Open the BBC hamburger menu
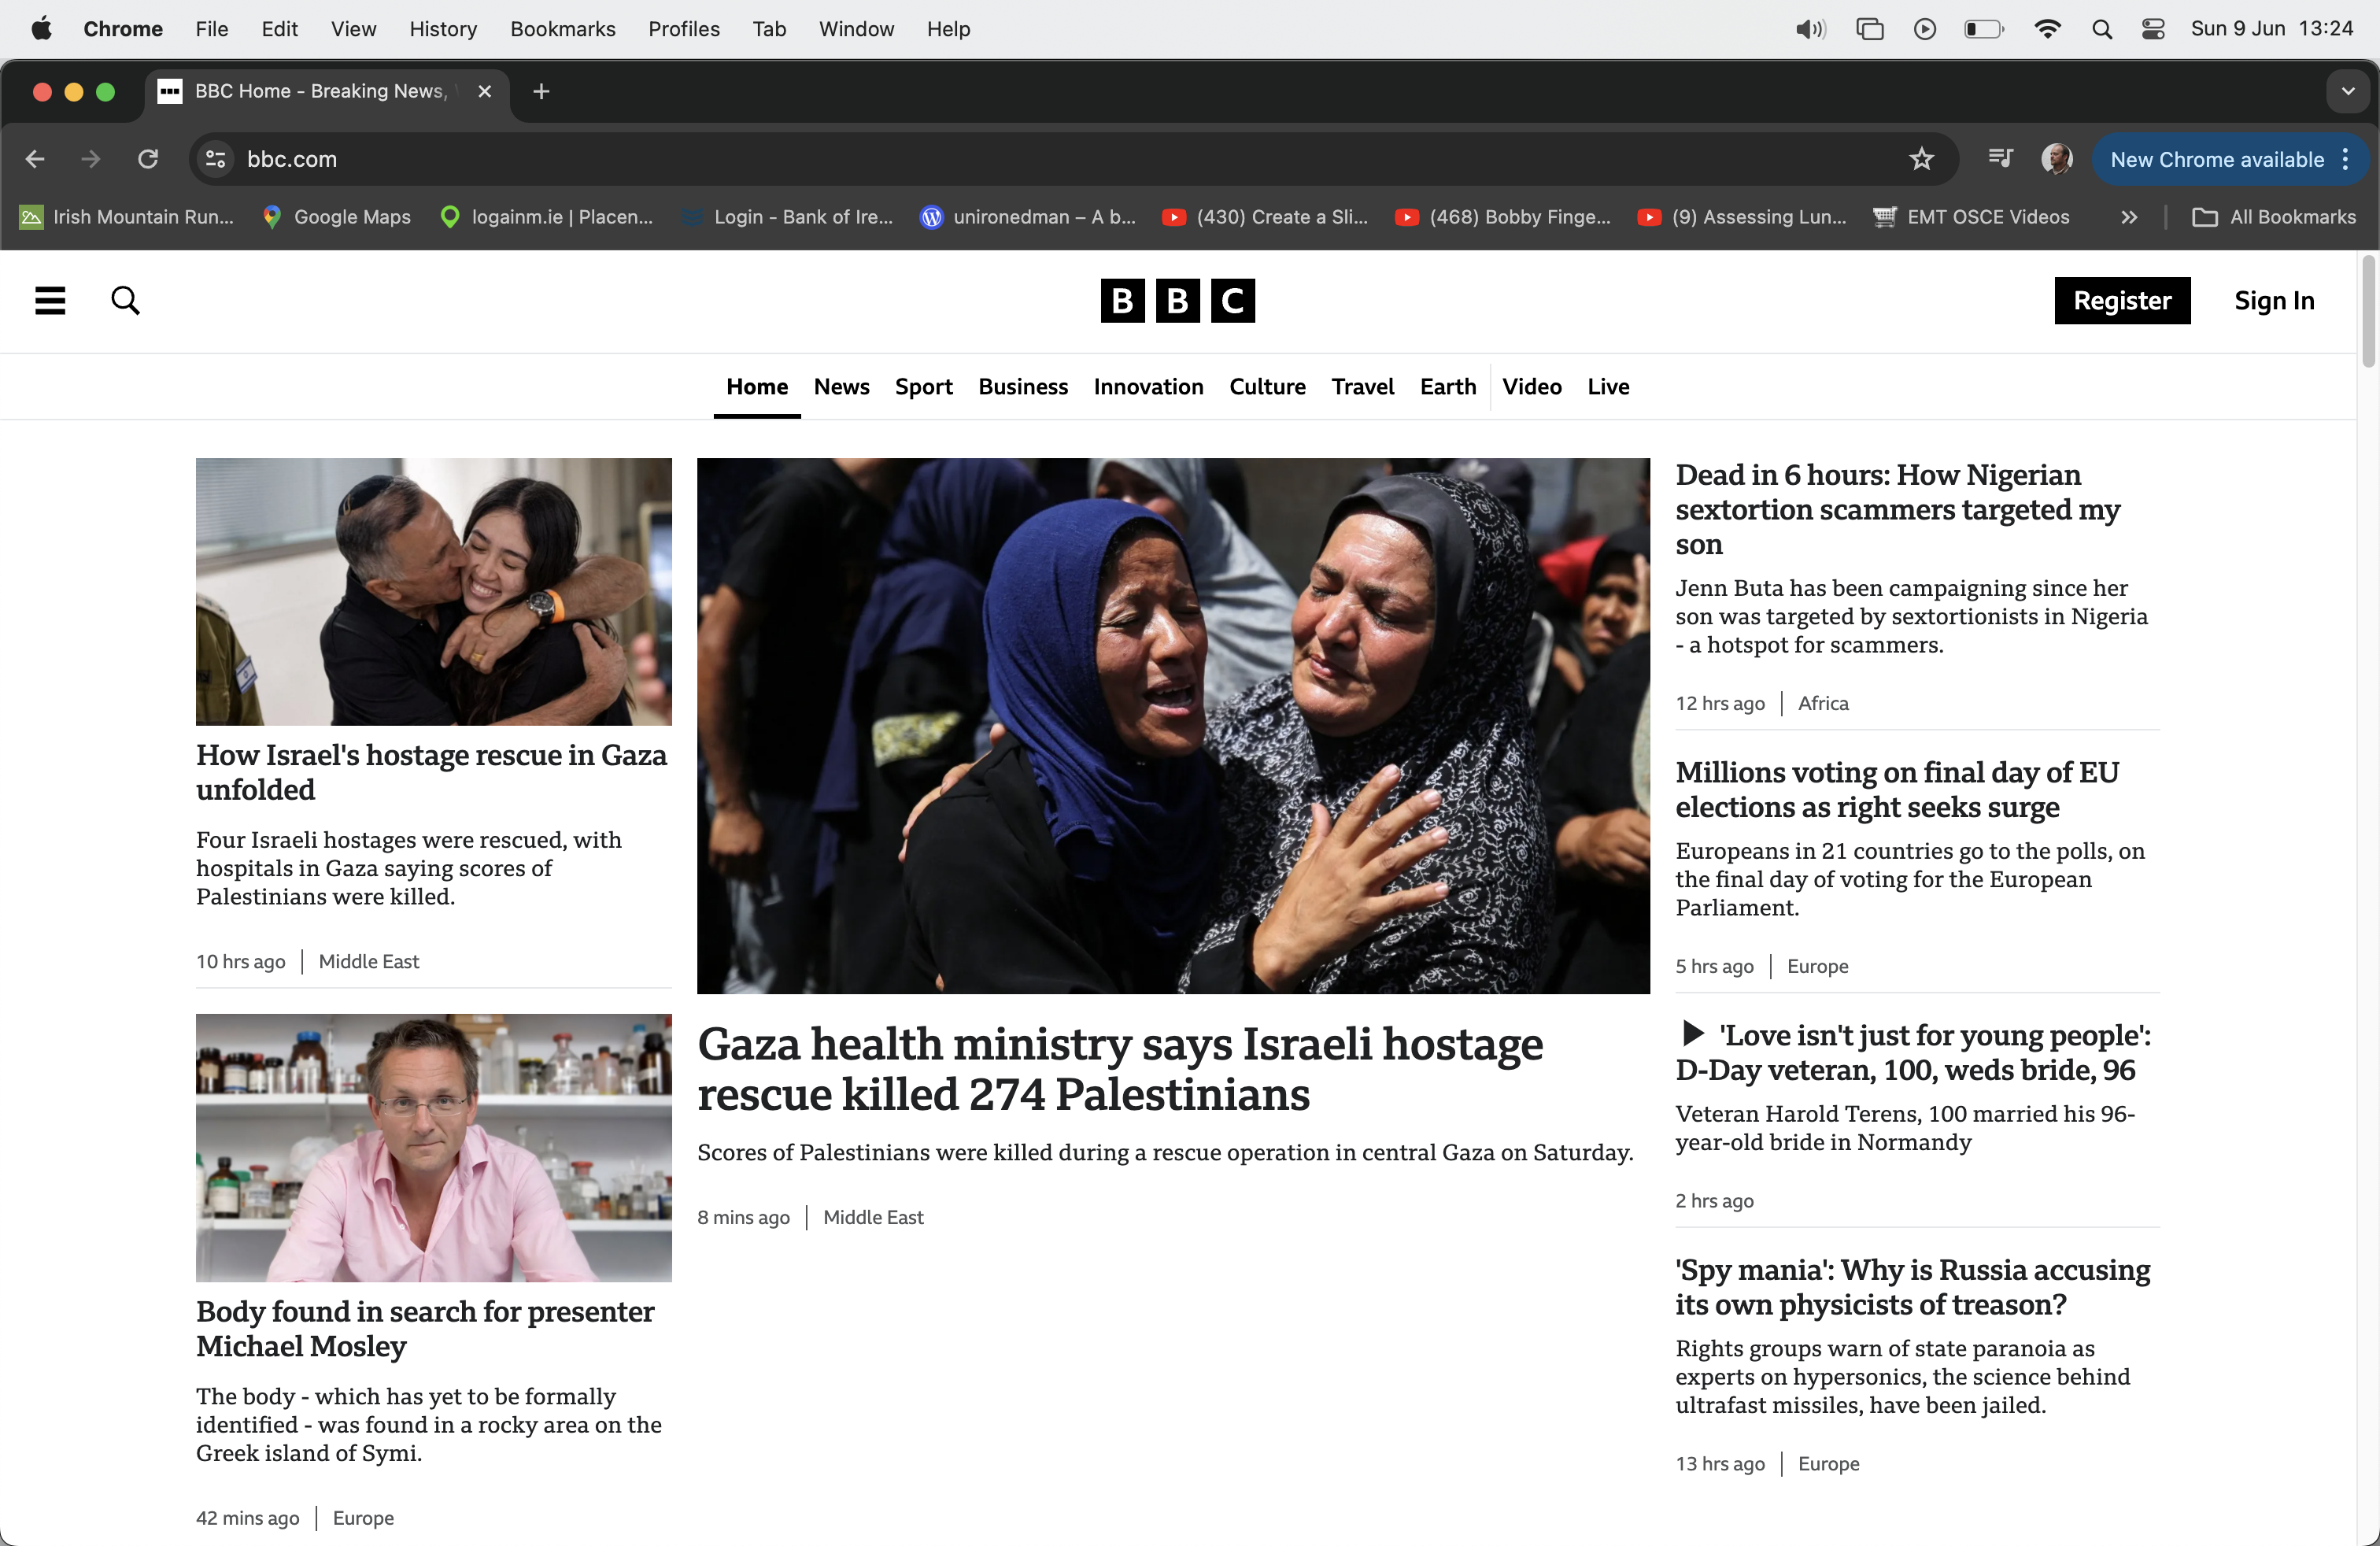The image size is (2380, 1546). (50, 300)
